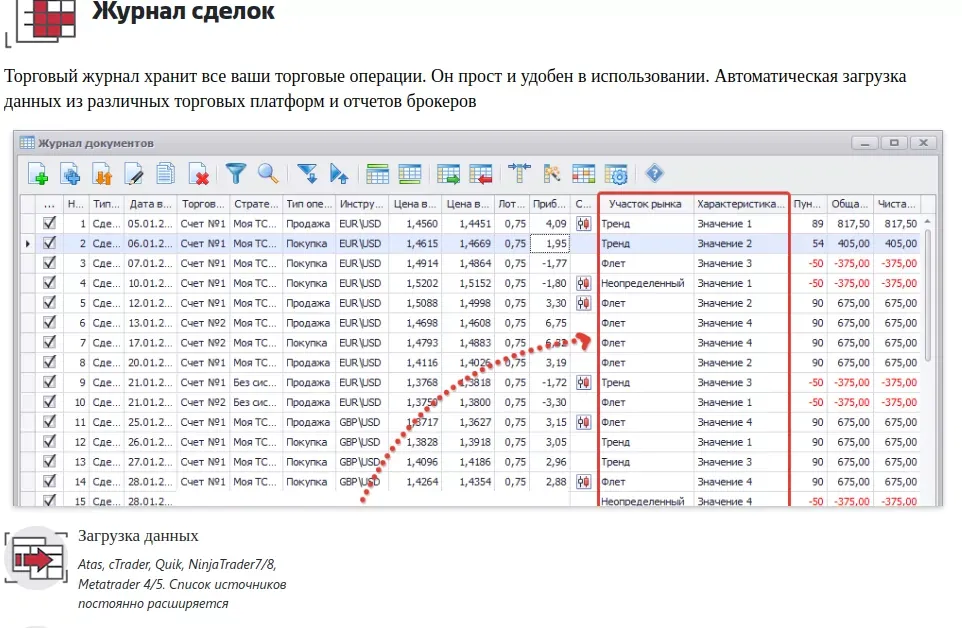Click the vertical scrollbar of the deals grid

(928, 294)
